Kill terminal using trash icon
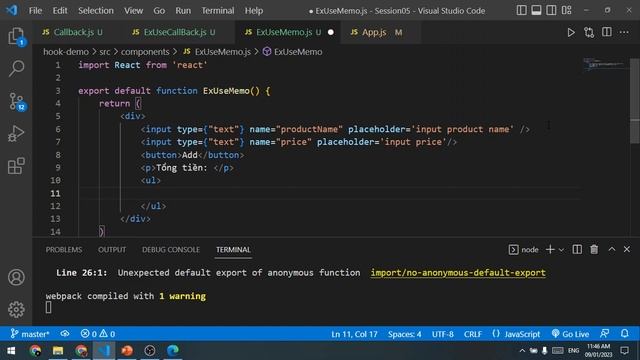 [x=594, y=249]
